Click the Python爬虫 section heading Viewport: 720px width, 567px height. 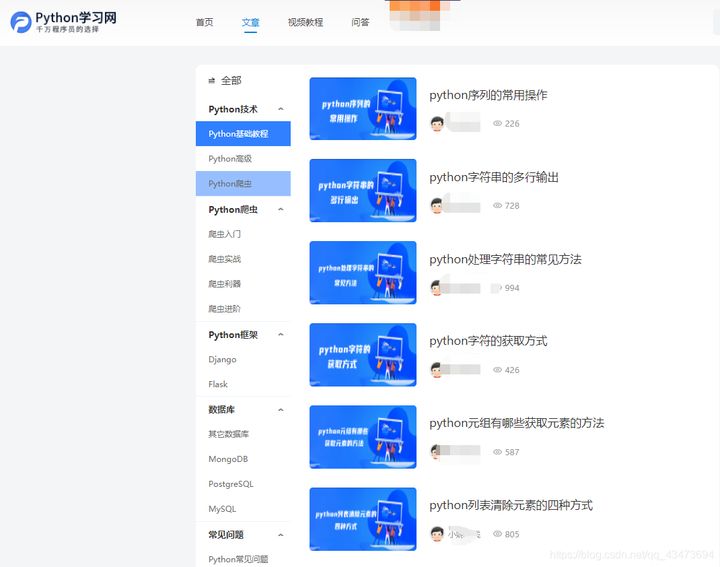click(x=233, y=210)
